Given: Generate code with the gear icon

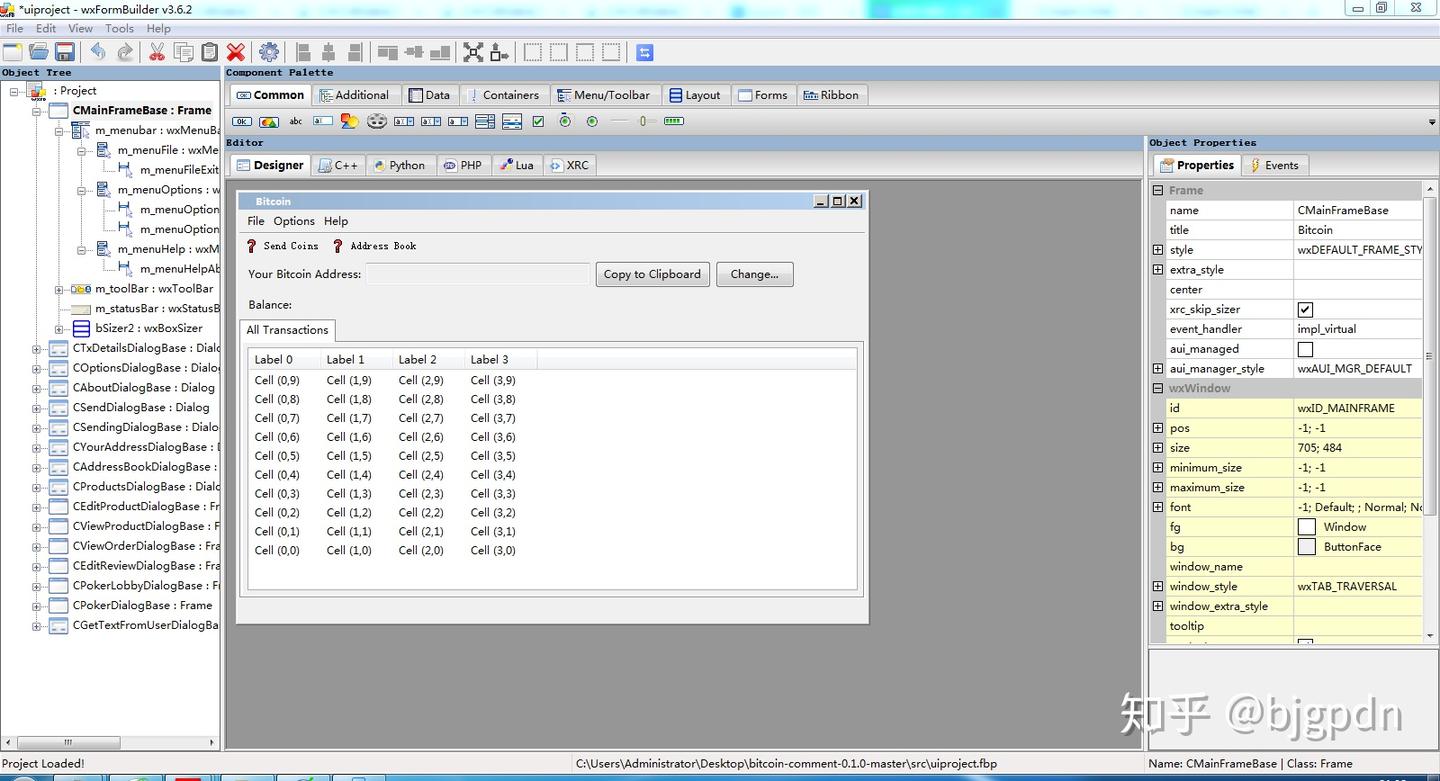Looking at the screenshot, I should [269, 52].
